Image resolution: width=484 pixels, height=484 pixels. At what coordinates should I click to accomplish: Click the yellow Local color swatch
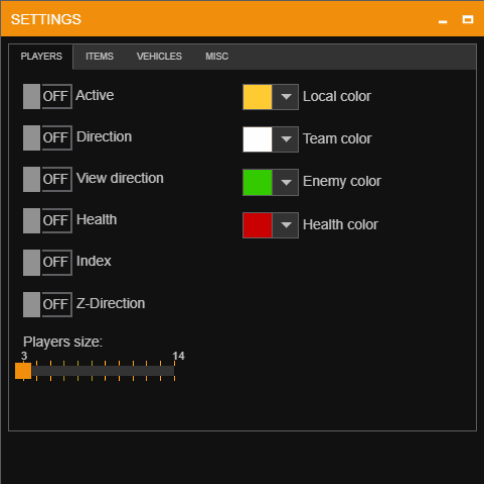click(x=257, y=97)
